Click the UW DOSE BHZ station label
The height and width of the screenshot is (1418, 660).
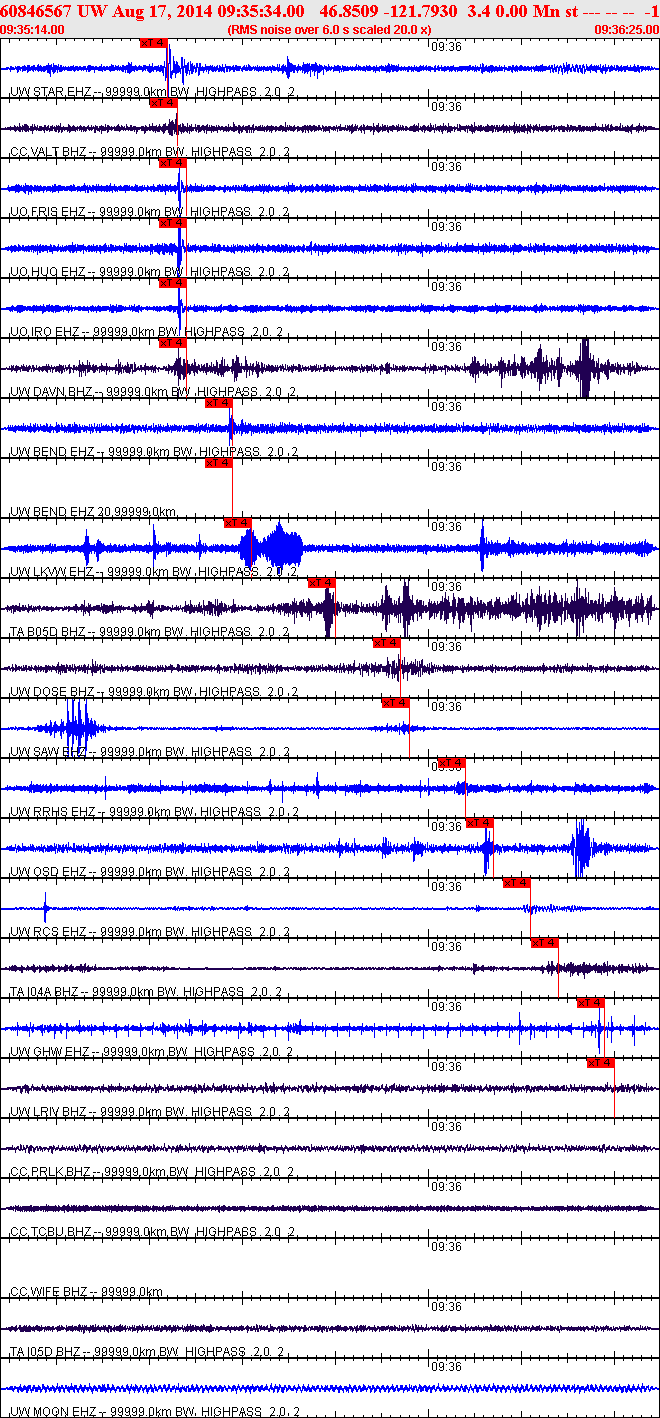150,692
